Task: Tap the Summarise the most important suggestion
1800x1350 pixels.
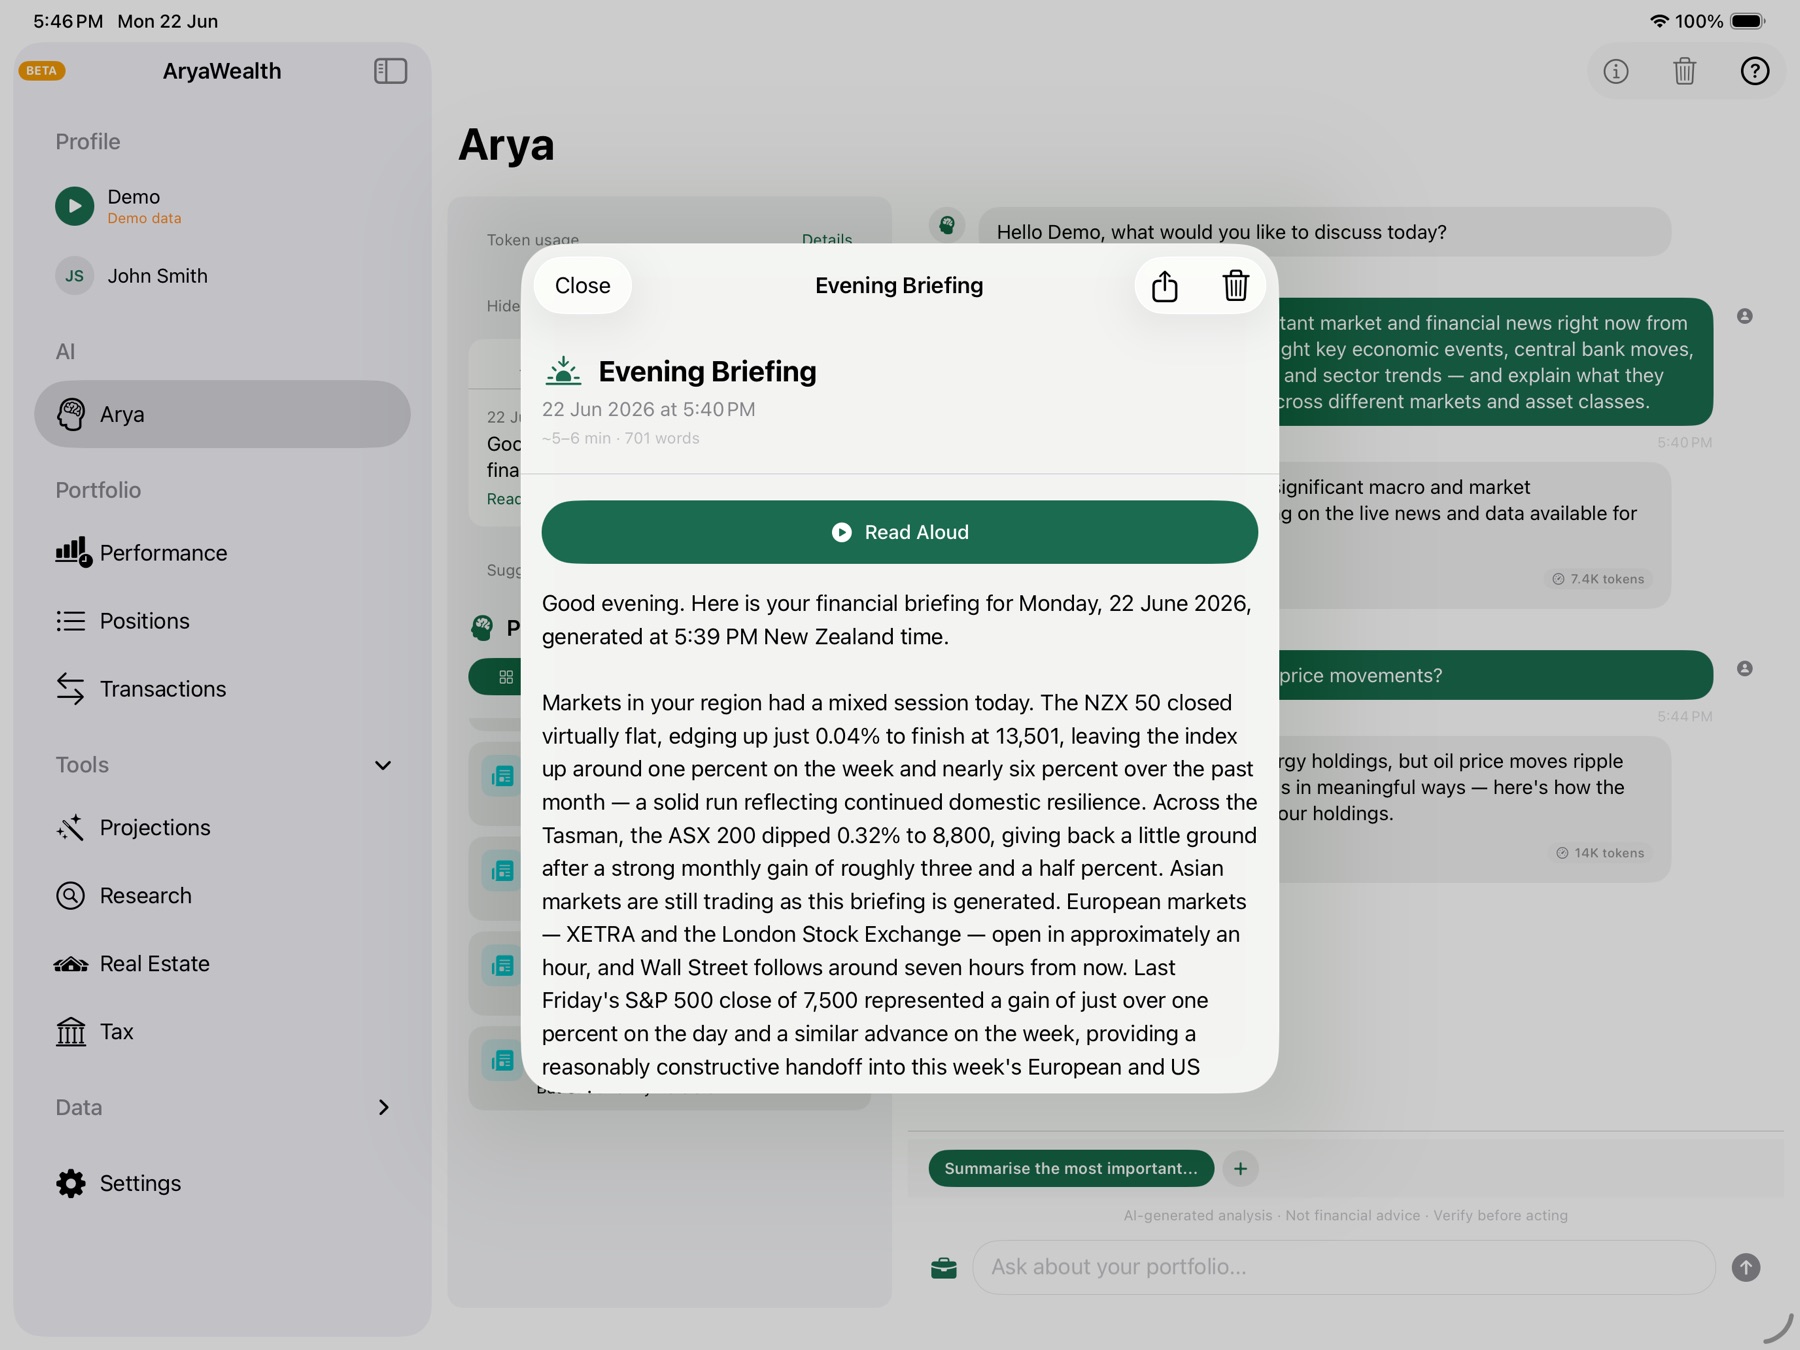Action: pos(1070,1168)
